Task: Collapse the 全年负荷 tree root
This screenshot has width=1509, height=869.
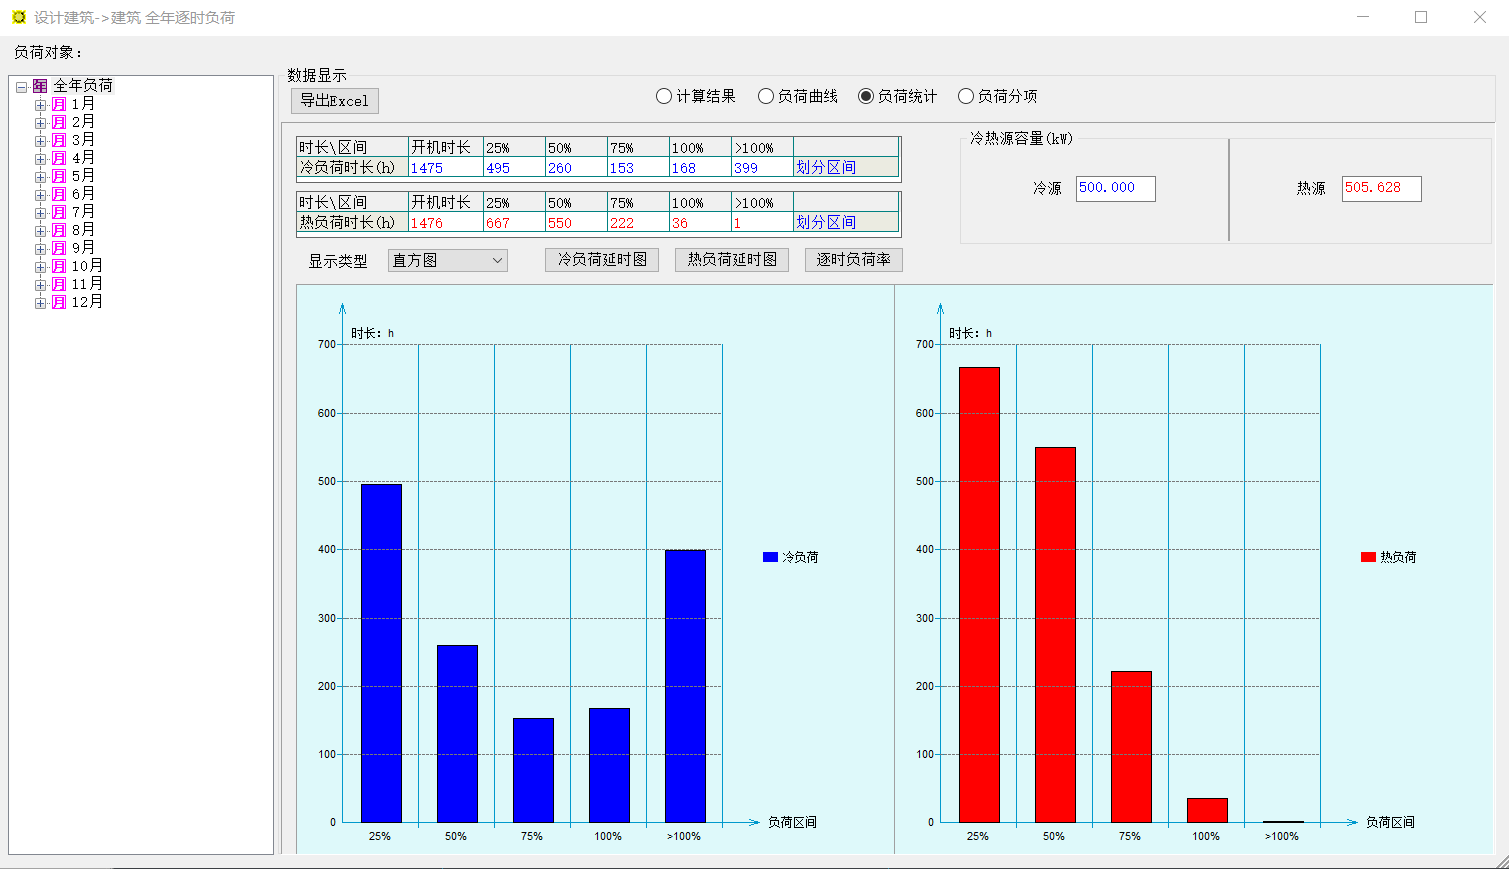Action: point(21,87)
